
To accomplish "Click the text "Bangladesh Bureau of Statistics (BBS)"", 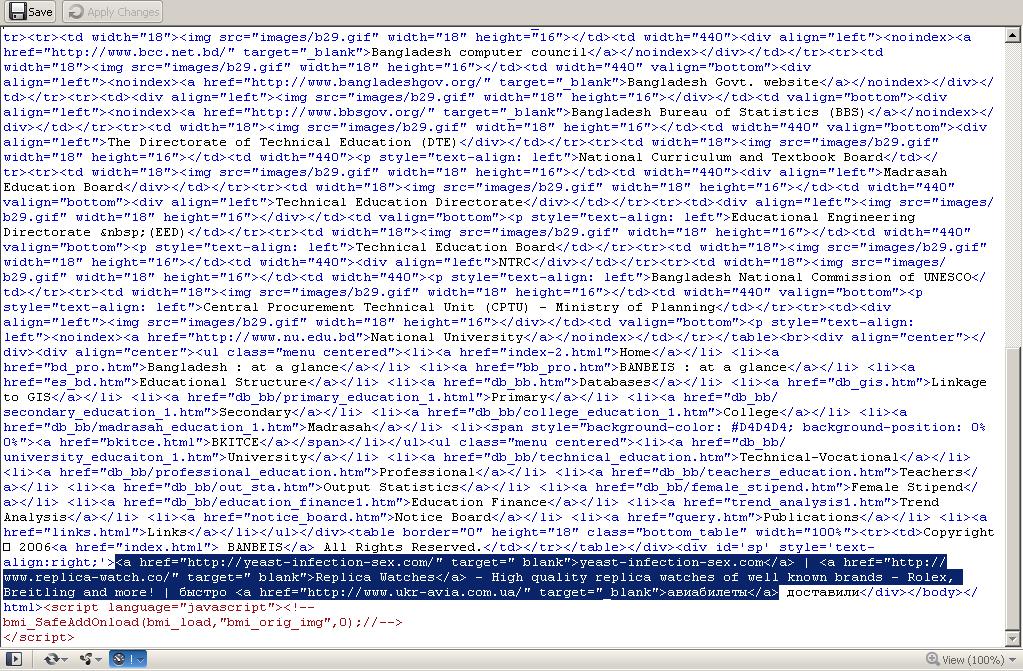I will coord(718,112).
